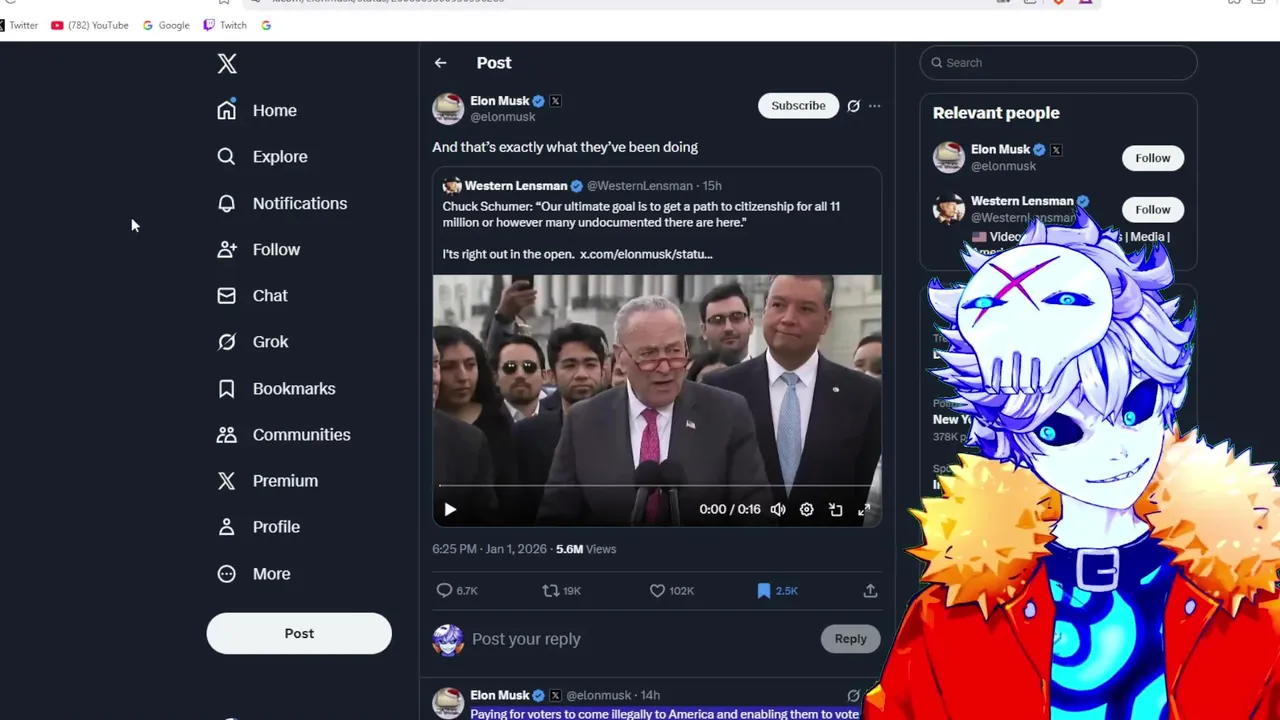Open Premium subscription page

click(267, 481)
